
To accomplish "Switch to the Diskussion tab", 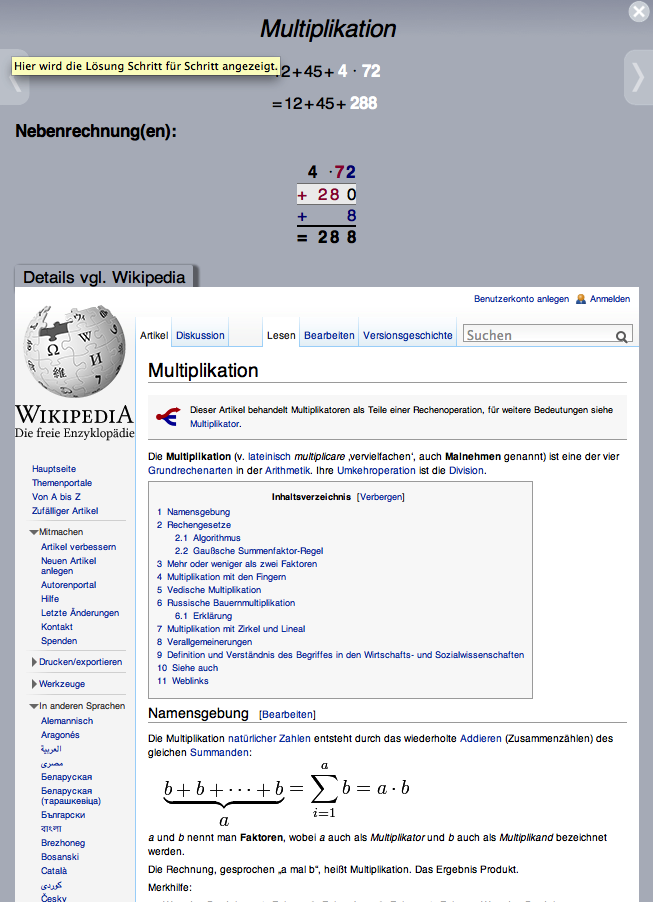I will (x=200, y=335).
